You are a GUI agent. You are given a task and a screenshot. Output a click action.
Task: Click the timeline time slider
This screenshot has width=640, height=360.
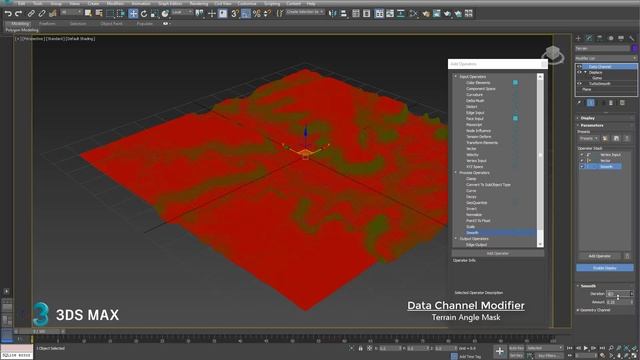[x=39, y=332]
